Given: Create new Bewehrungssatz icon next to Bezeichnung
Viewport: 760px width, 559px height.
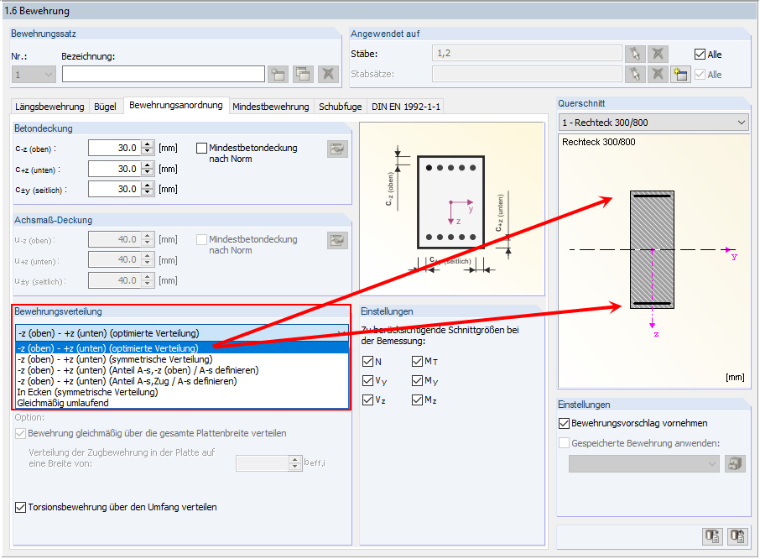Looking at the screenshot, I should [278, 74].
